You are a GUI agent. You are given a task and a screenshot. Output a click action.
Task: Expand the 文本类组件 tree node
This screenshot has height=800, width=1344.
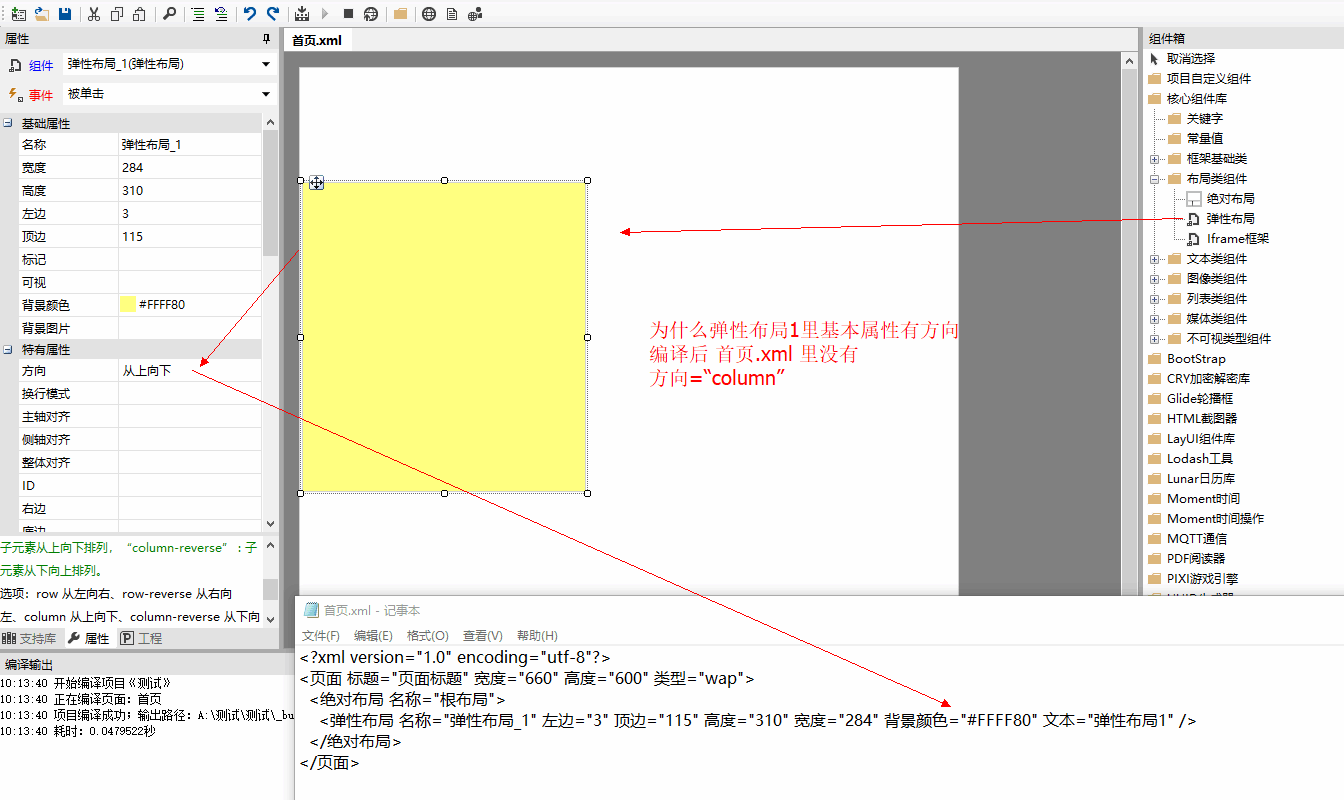pyautogui.click(x=1155, y=259)
